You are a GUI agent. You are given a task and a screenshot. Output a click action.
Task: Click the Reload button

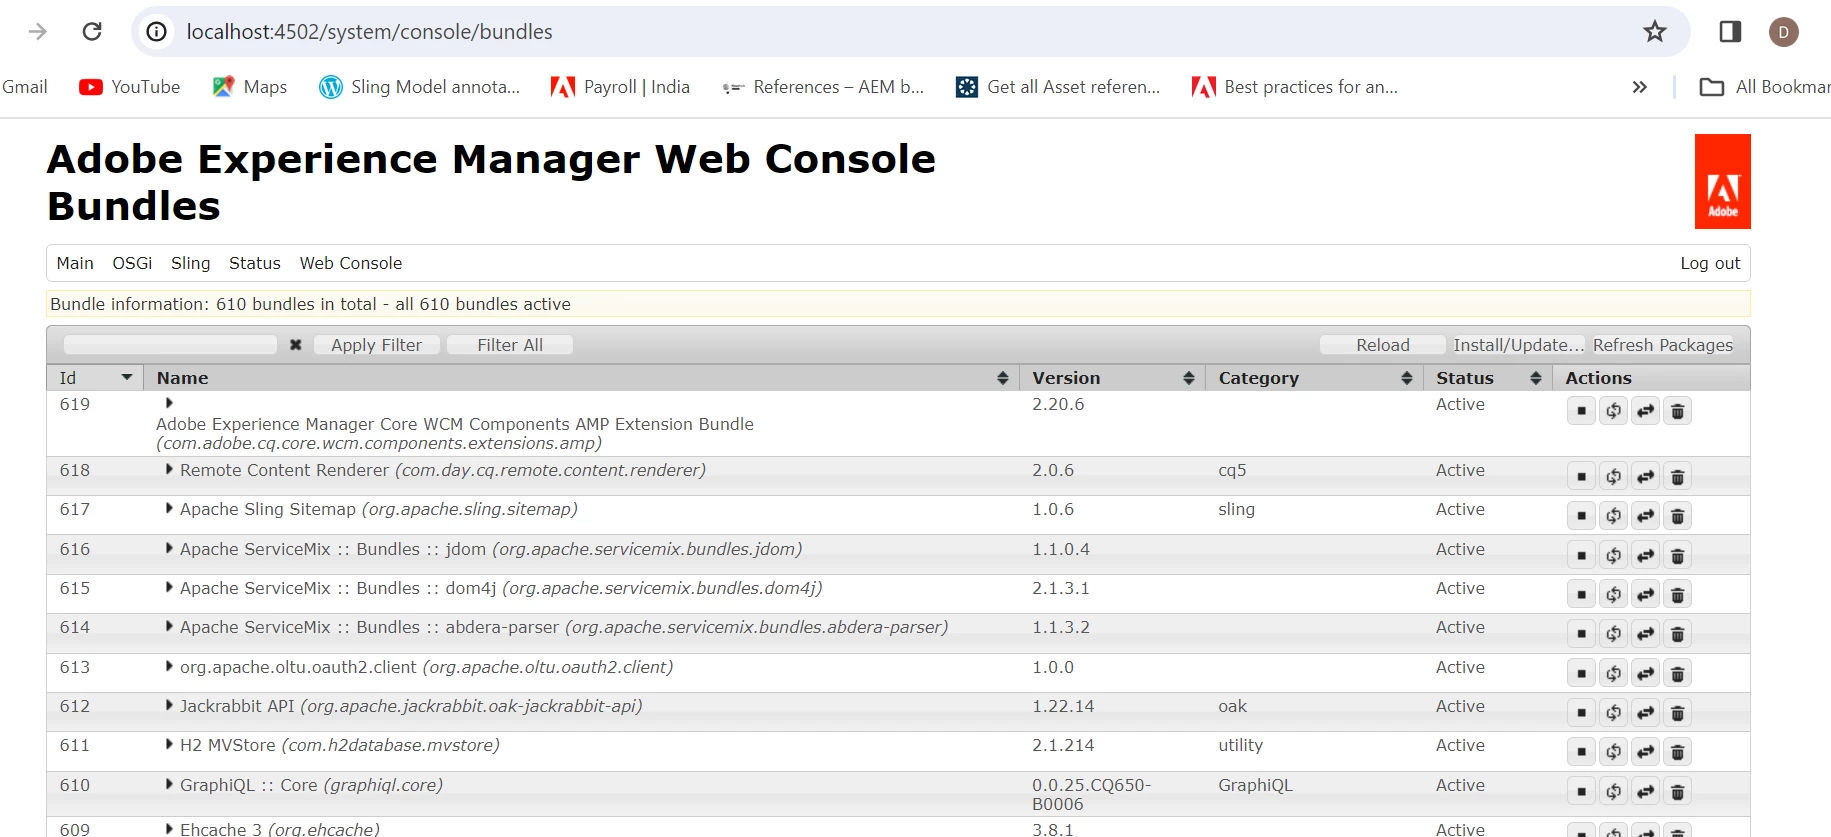(x=1382, y=345)
